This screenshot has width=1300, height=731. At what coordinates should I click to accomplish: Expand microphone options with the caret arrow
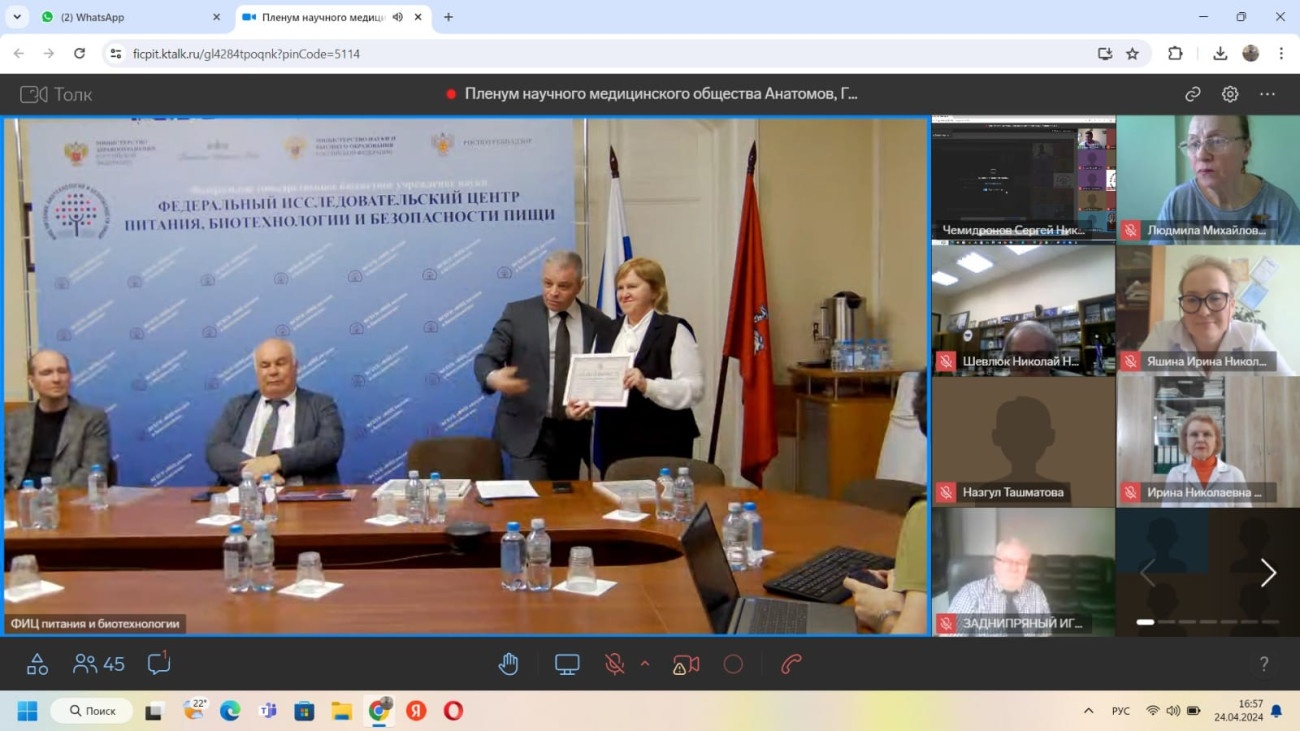tap(645, 664)
